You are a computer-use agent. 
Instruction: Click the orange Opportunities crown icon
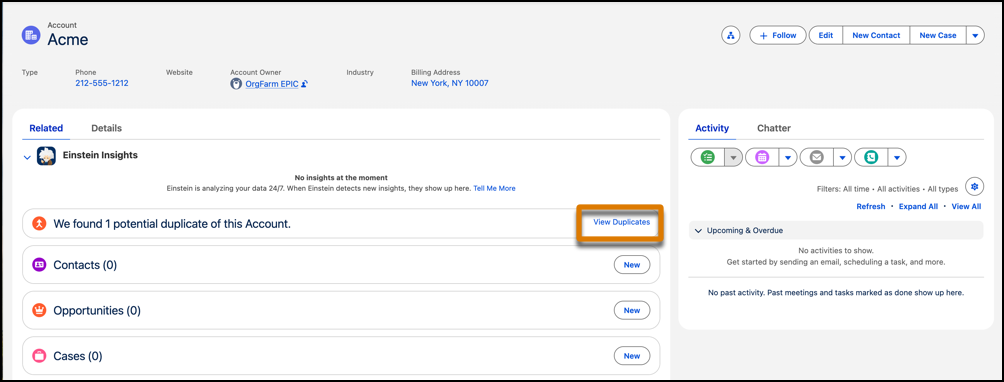[40, 310]
